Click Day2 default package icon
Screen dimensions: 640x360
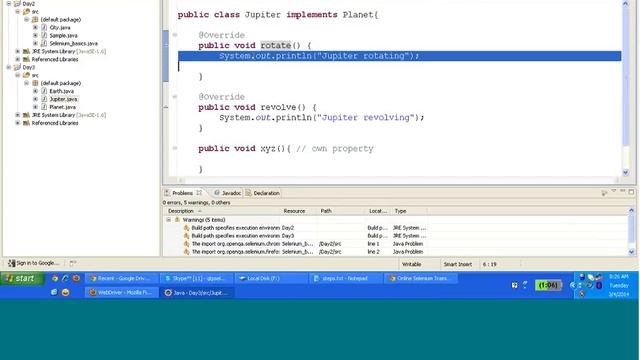(35, 20)
